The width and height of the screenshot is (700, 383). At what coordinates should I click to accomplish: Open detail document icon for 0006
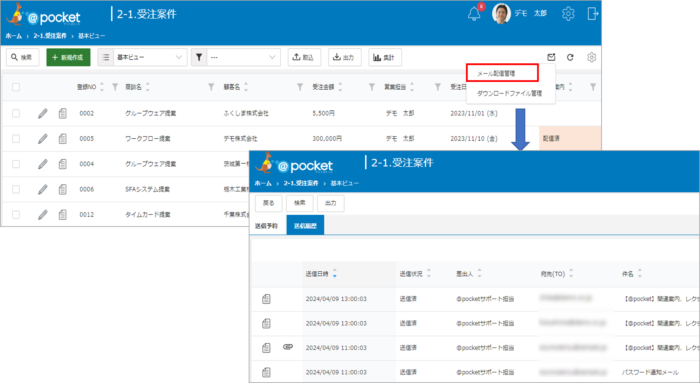point(62,189)
